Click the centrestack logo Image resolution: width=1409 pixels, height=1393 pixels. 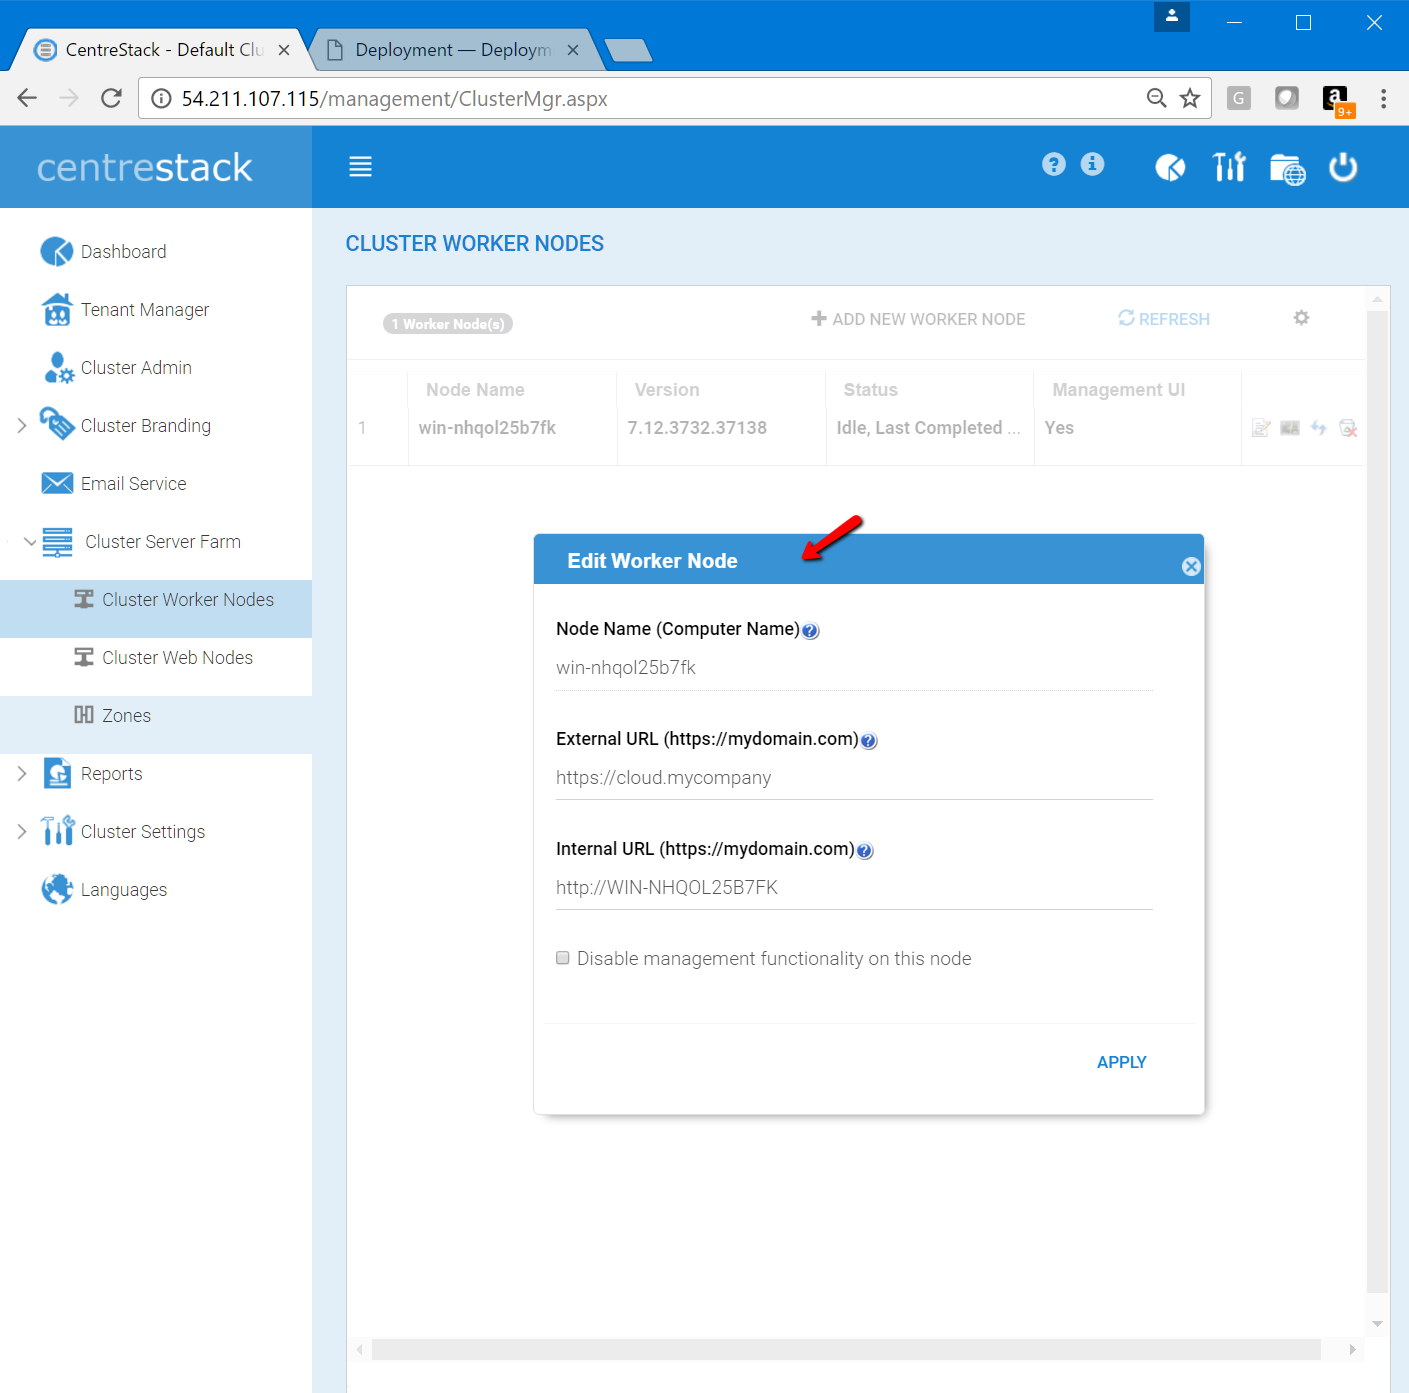coord(145,167)
